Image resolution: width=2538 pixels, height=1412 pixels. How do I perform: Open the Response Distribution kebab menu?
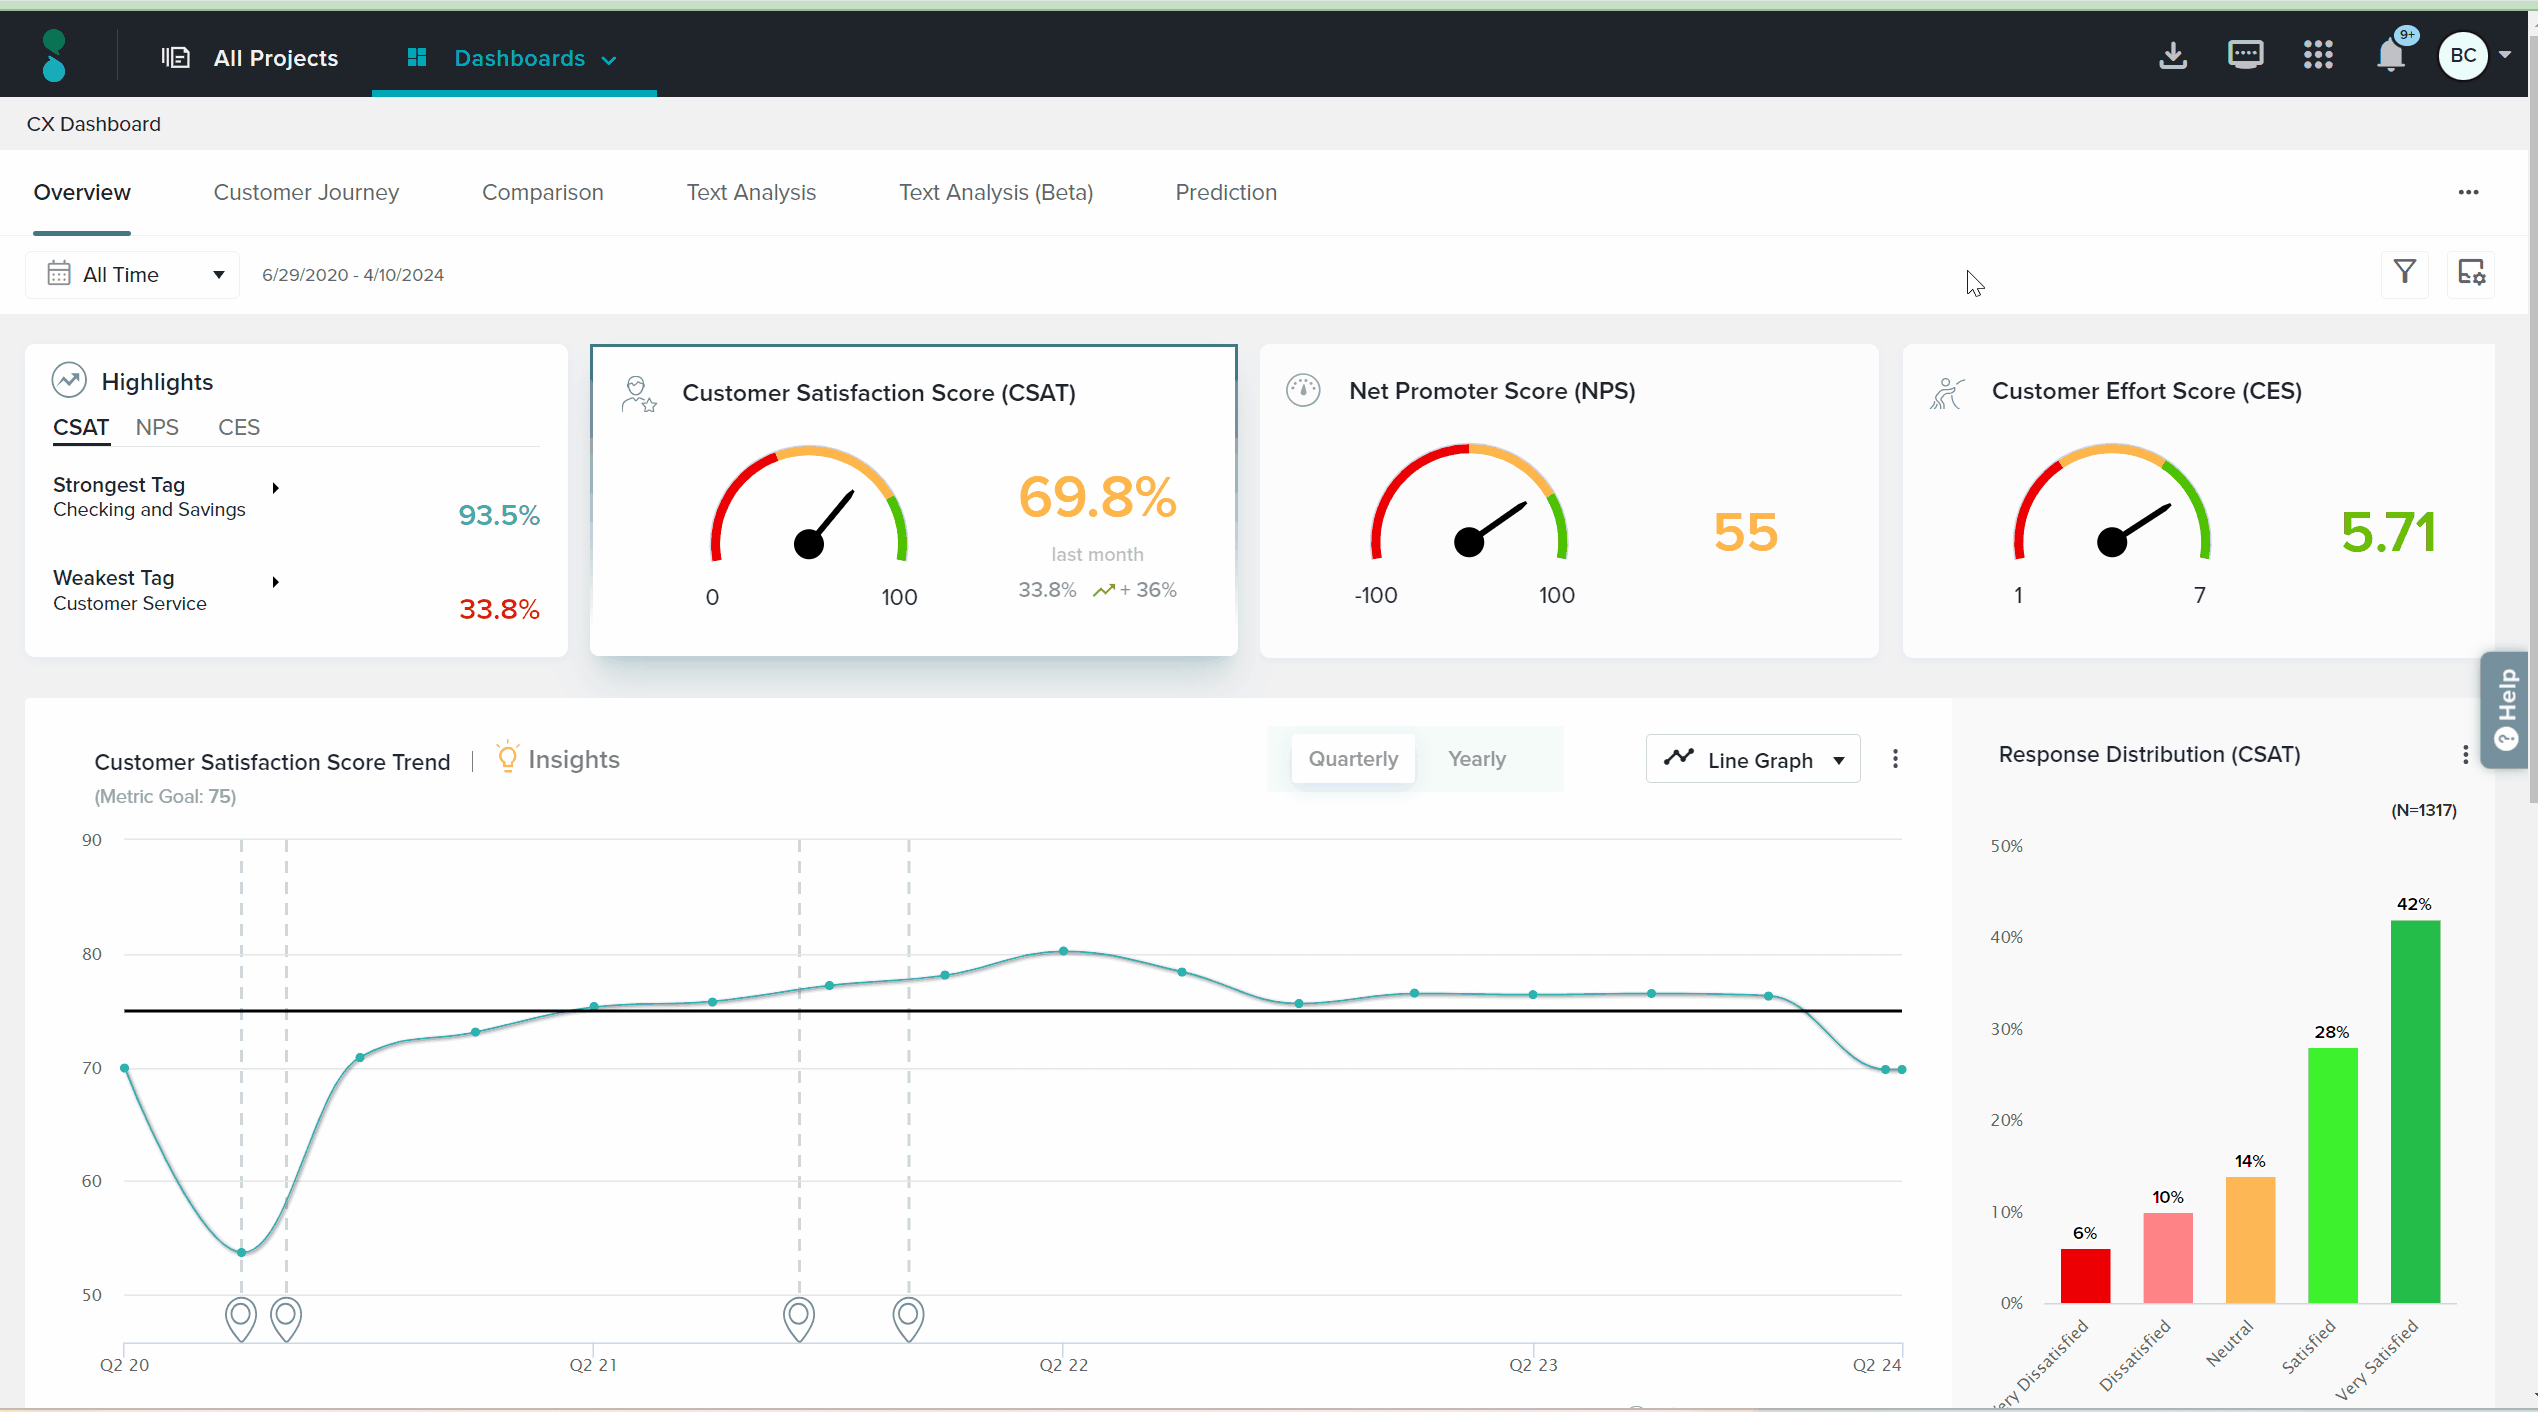(2465, 755)
